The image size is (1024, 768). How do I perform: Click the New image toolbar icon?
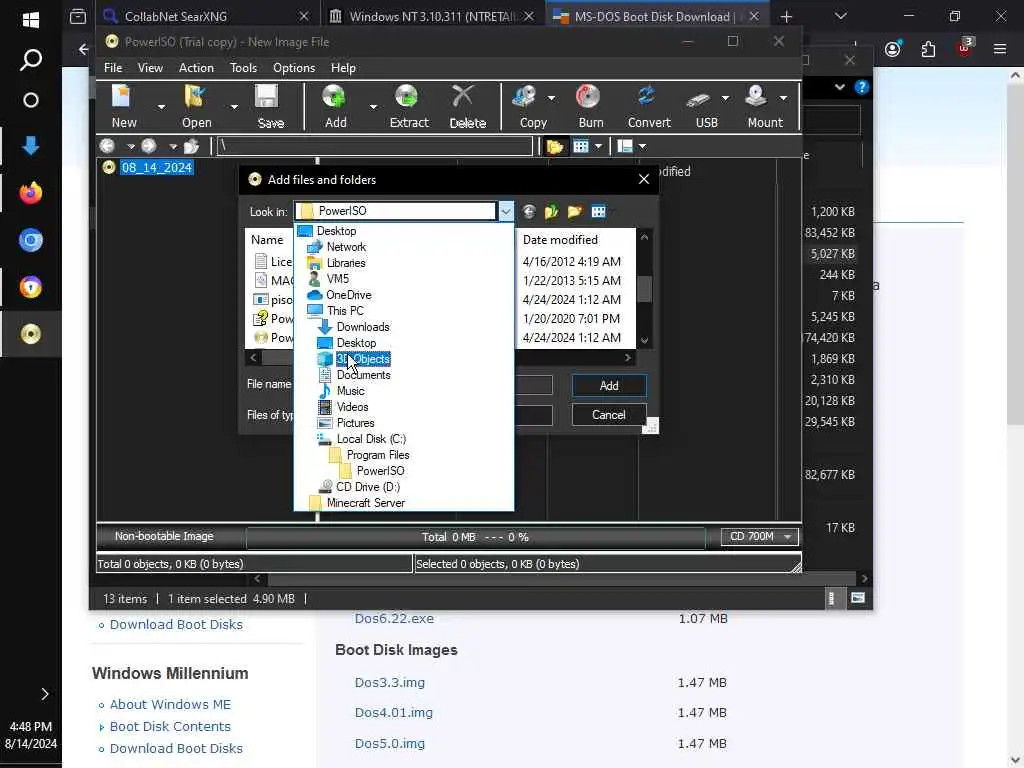point(123,97)
